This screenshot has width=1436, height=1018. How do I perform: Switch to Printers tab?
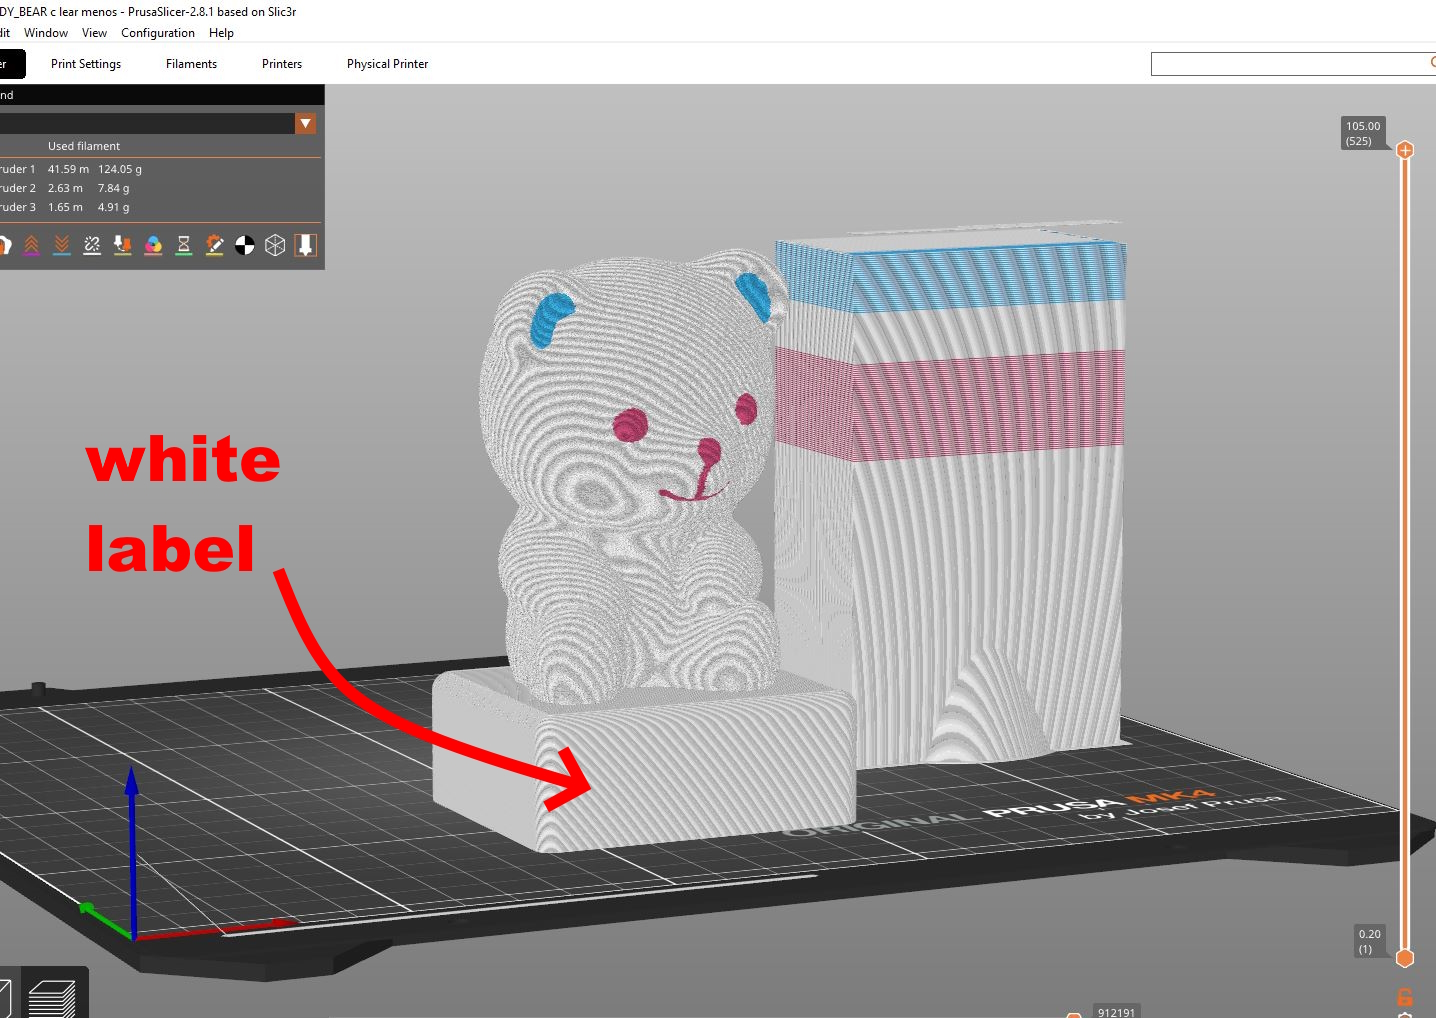click(x=282, y=64)
